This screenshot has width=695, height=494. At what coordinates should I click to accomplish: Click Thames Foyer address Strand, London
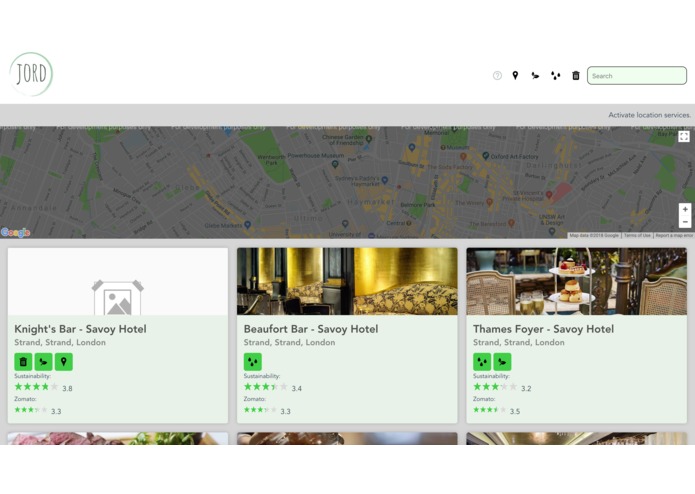tap(519, 342)
